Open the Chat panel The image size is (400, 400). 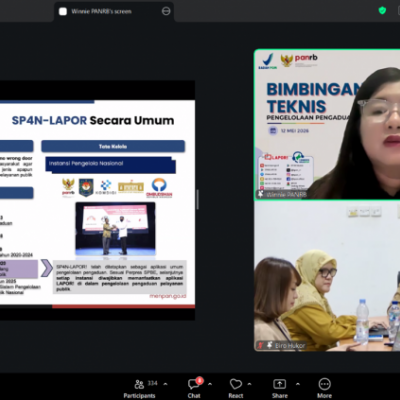[x=194, y=389]
